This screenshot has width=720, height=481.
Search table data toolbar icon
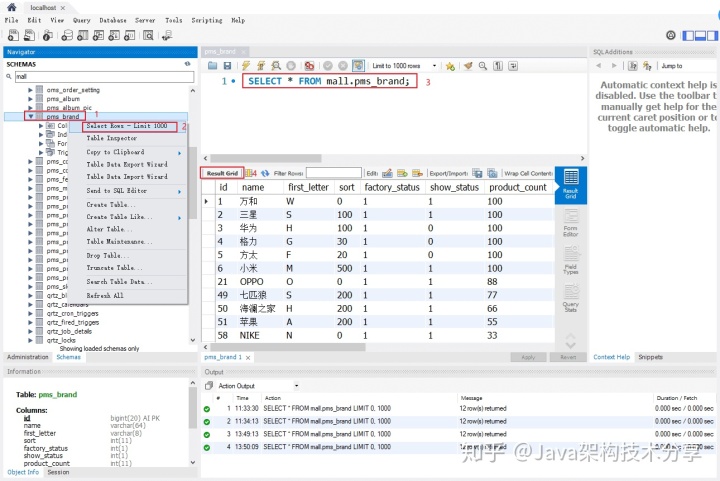(x=148, y=35)
